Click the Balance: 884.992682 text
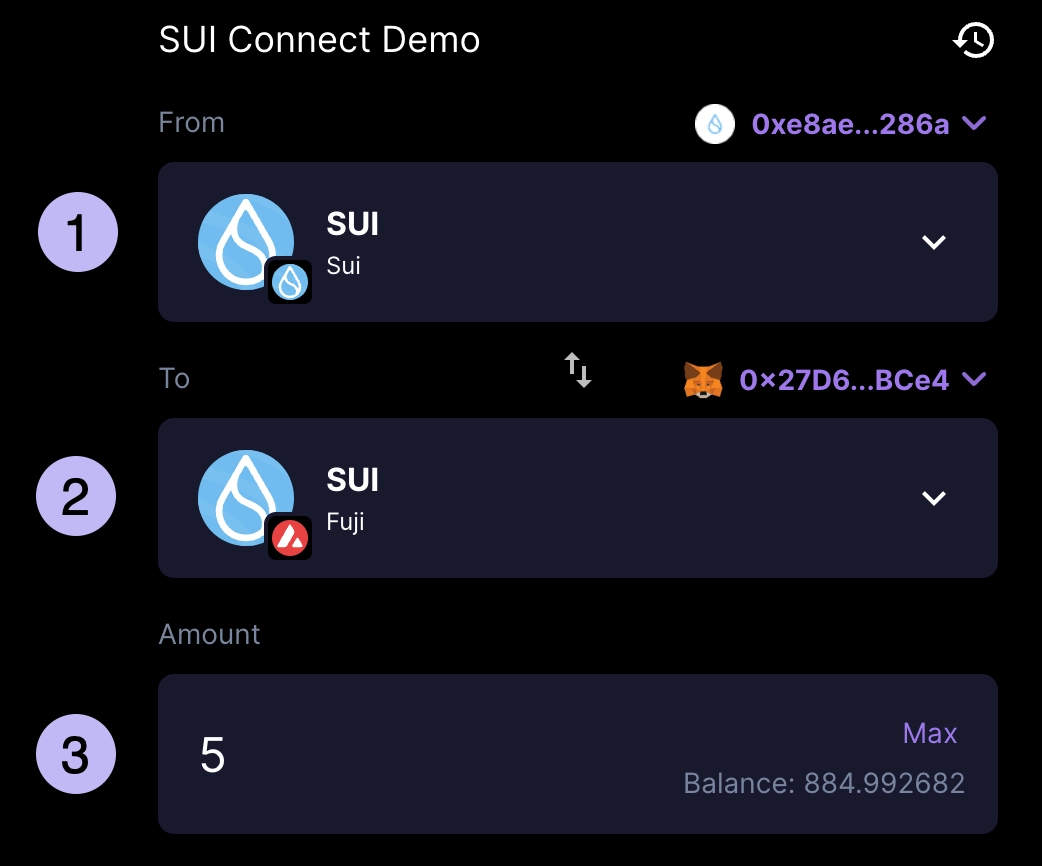The image size is (1042, 866). 824,784
